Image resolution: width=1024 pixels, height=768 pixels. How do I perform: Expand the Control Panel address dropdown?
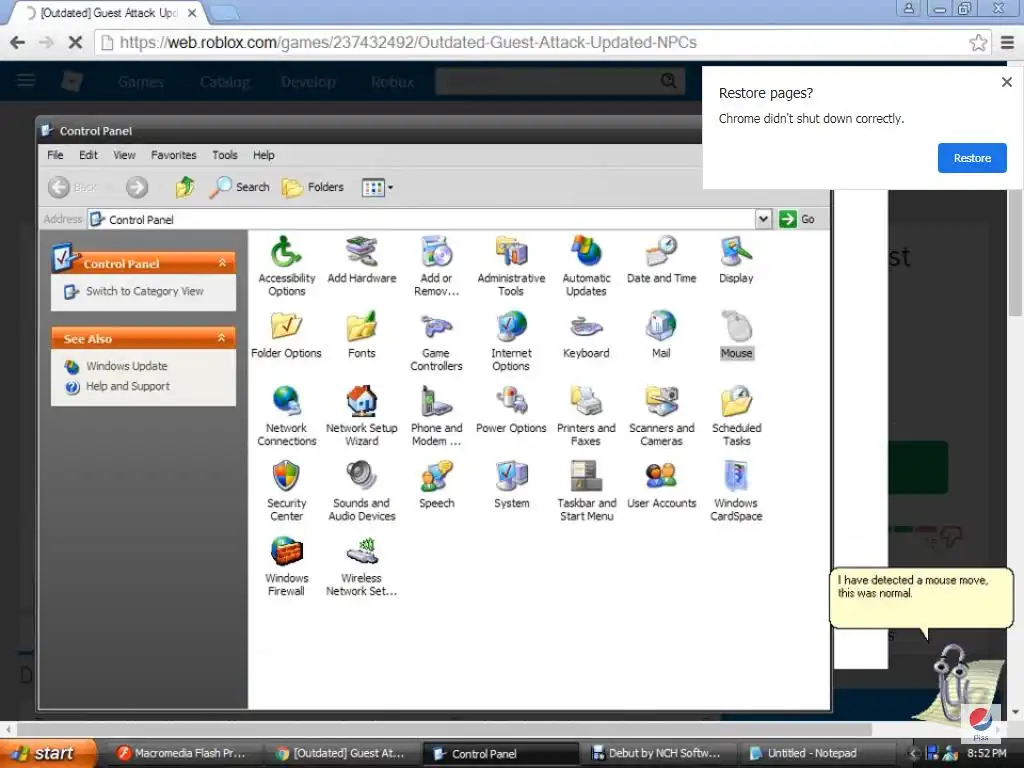point(763,219)
